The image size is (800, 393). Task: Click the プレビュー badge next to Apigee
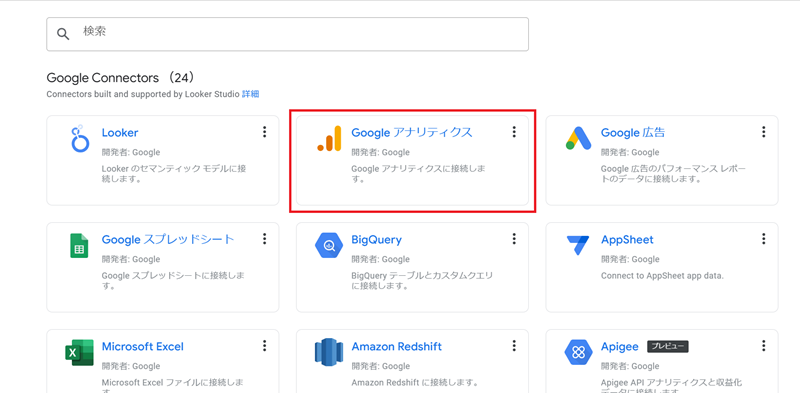point(668,347)
